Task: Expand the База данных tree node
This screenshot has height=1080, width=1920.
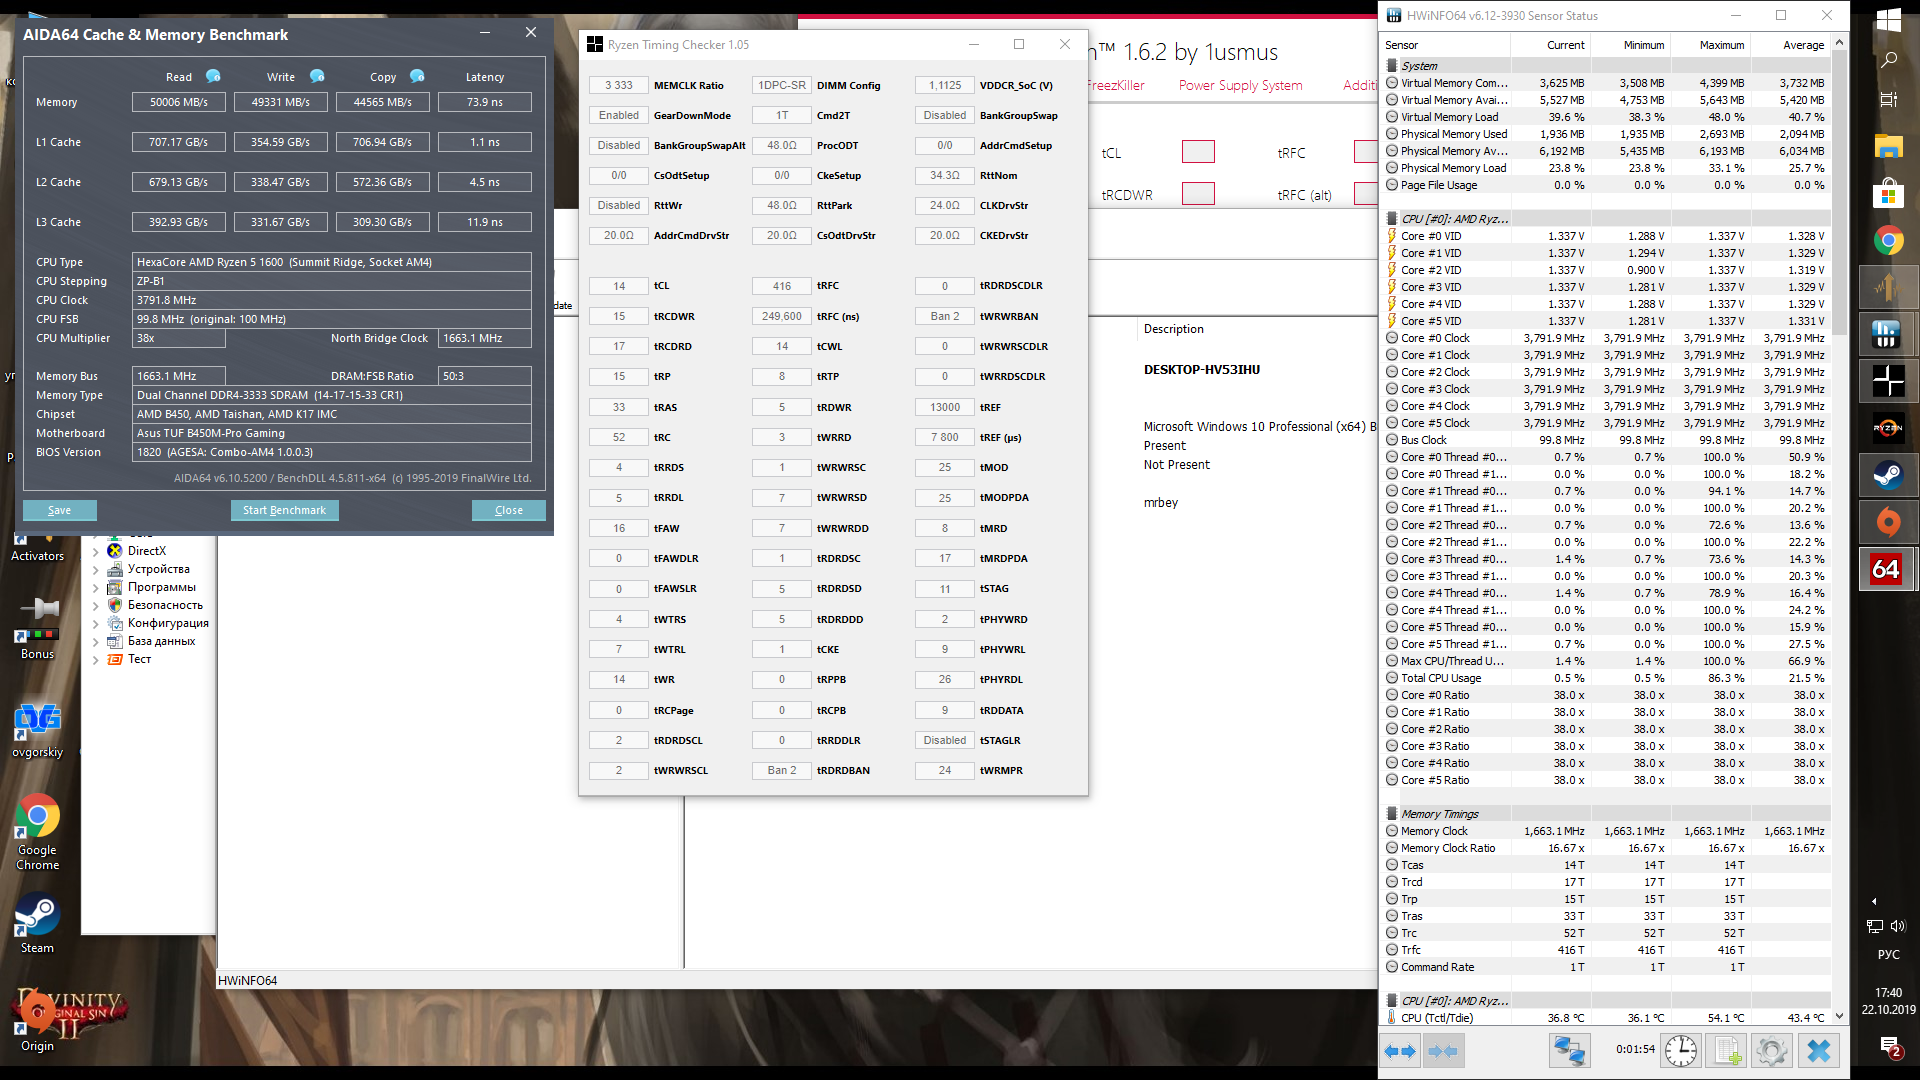Action: [x=96, y=641]
